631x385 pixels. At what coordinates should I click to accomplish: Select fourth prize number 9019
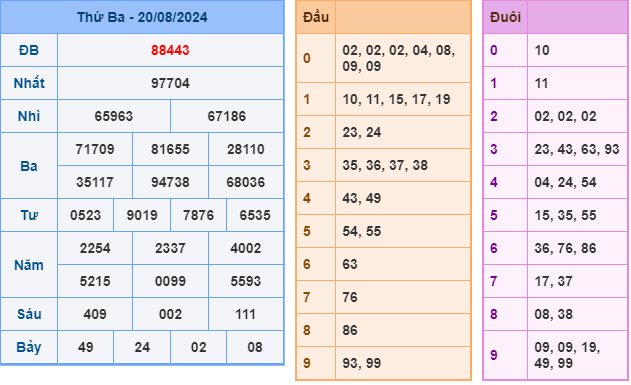pos(142,215)
